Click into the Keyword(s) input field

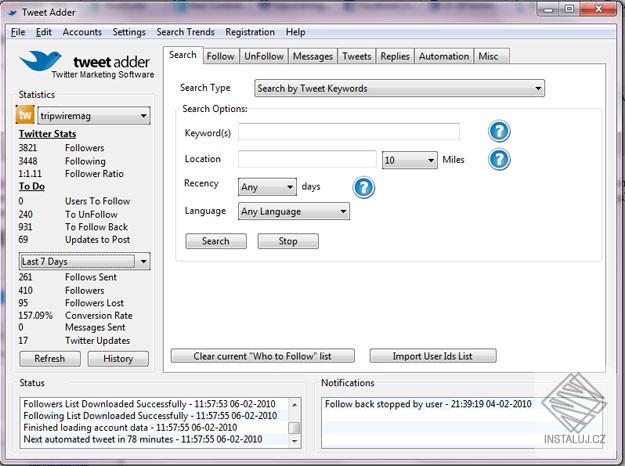tap(349, 132)
